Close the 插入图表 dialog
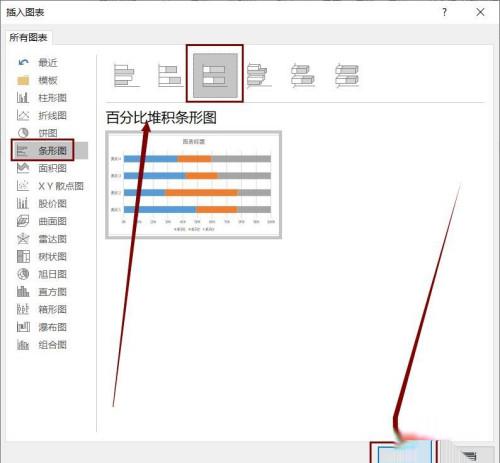The width and height of the screenshot is (500, 463). tap(480, 12)
